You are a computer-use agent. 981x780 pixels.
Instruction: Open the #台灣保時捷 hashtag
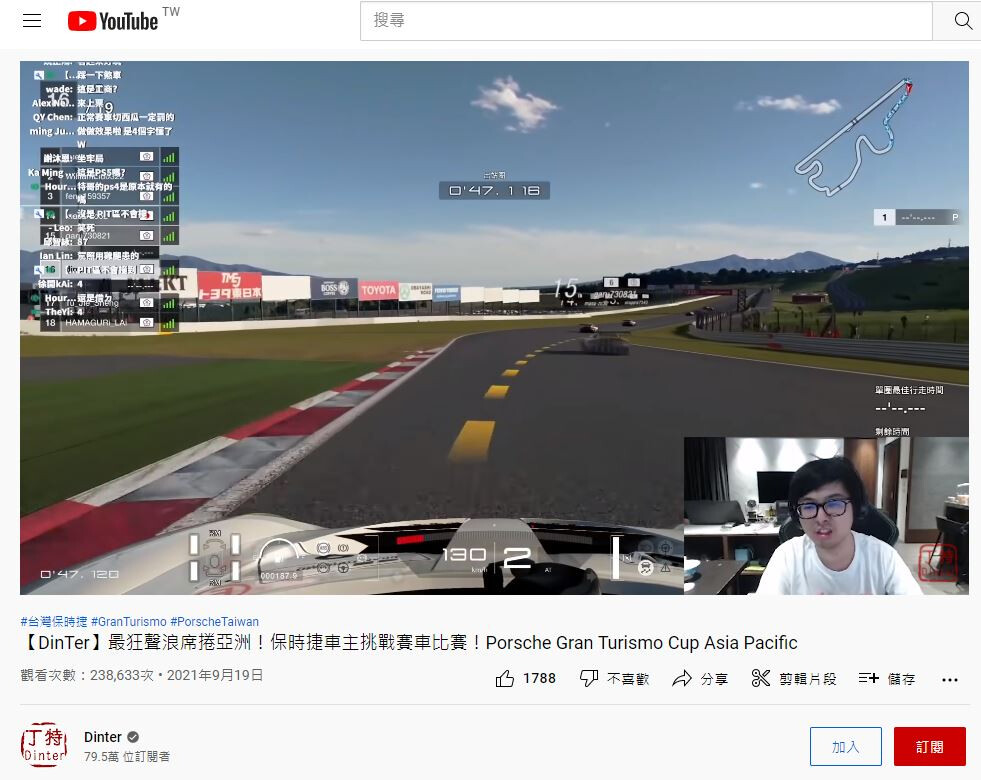click(x=53, y=621)
